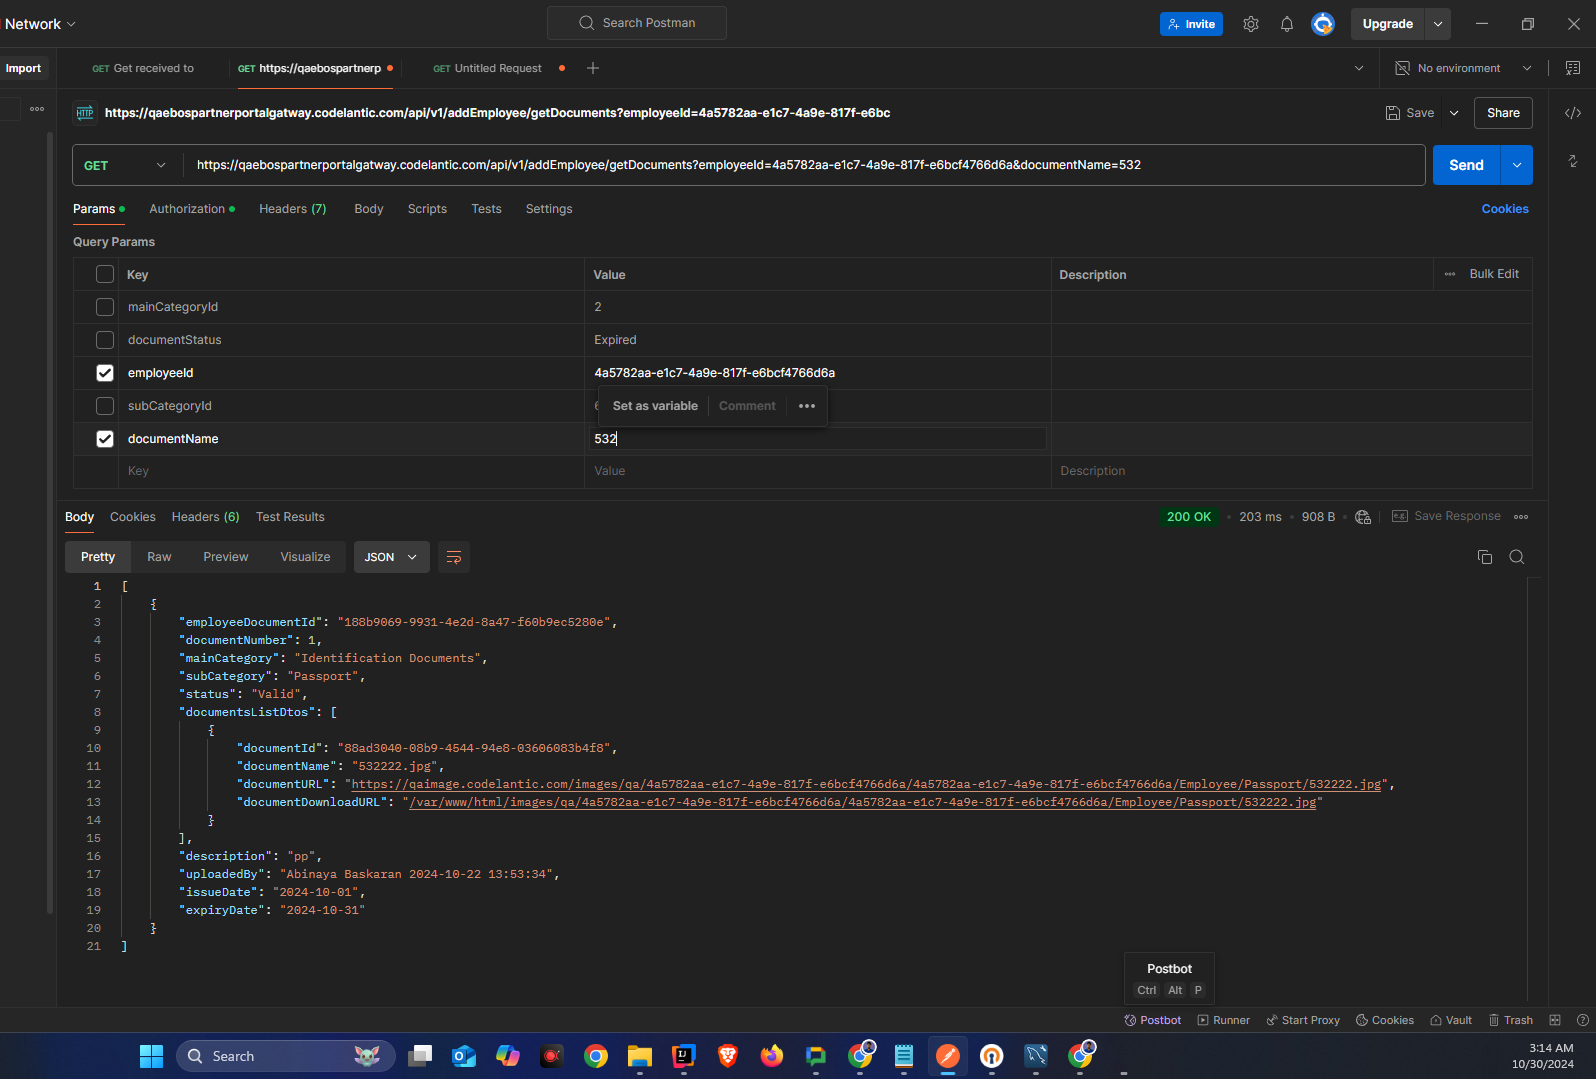
Task: Add a new request tab with plus
Action: coord(593,68)
